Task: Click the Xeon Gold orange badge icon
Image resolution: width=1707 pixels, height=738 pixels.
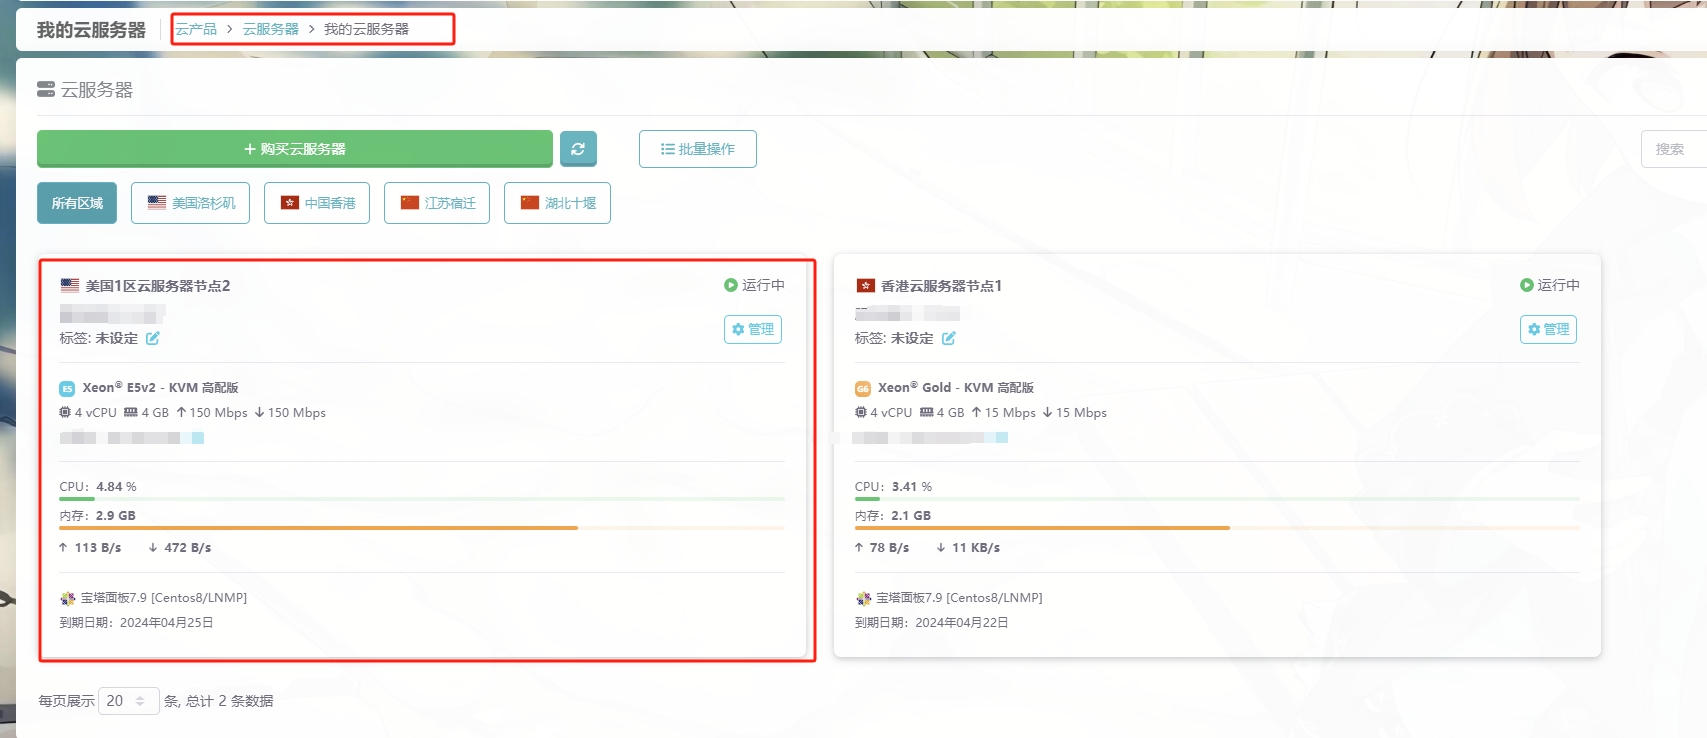Action: pos(862,389)
